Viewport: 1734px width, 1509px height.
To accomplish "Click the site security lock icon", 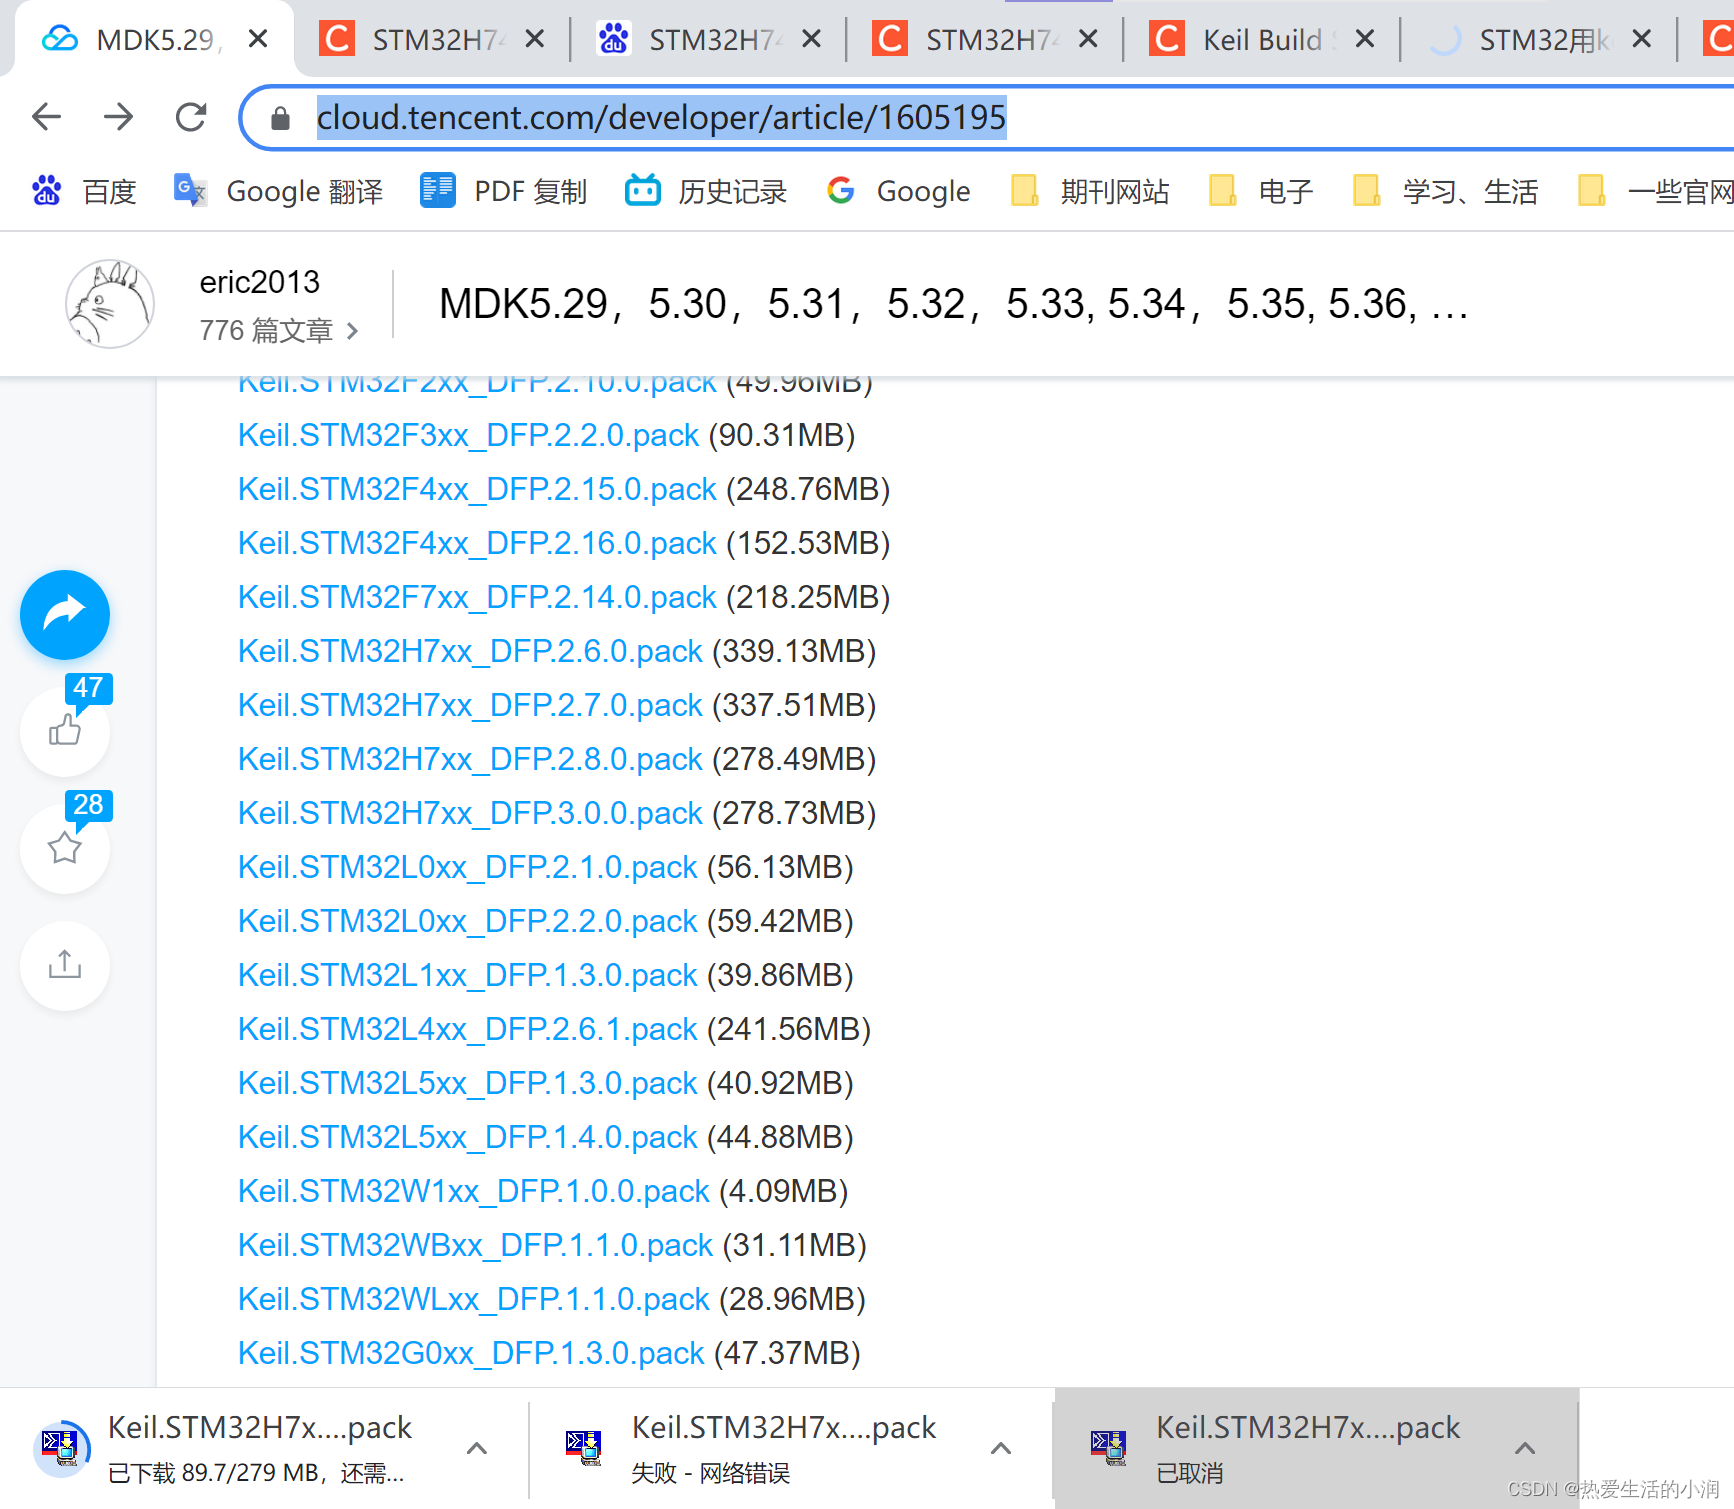I will [x=280, y=118].
